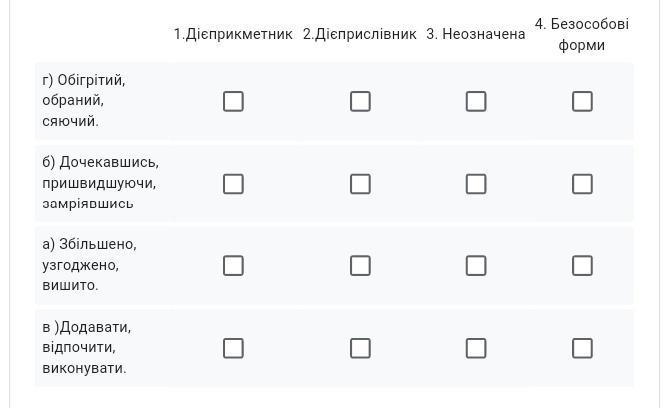
Task: Check Дієприкметник for row в) Додавати
Action: [x=233, y=348]
